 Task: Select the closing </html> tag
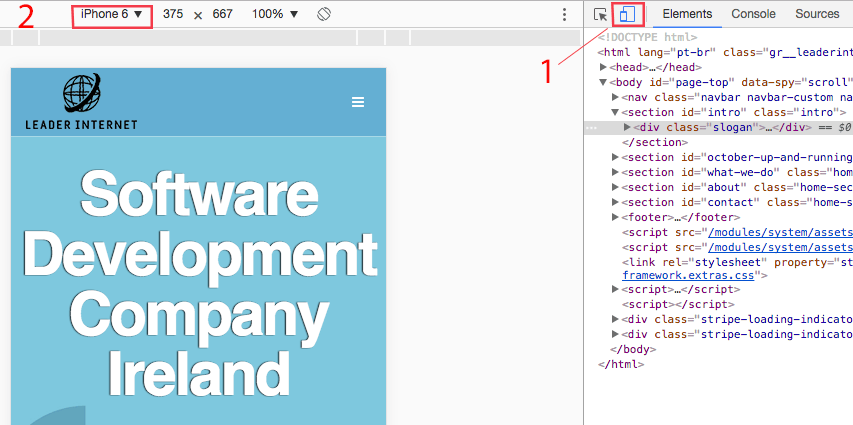[621, 365]
